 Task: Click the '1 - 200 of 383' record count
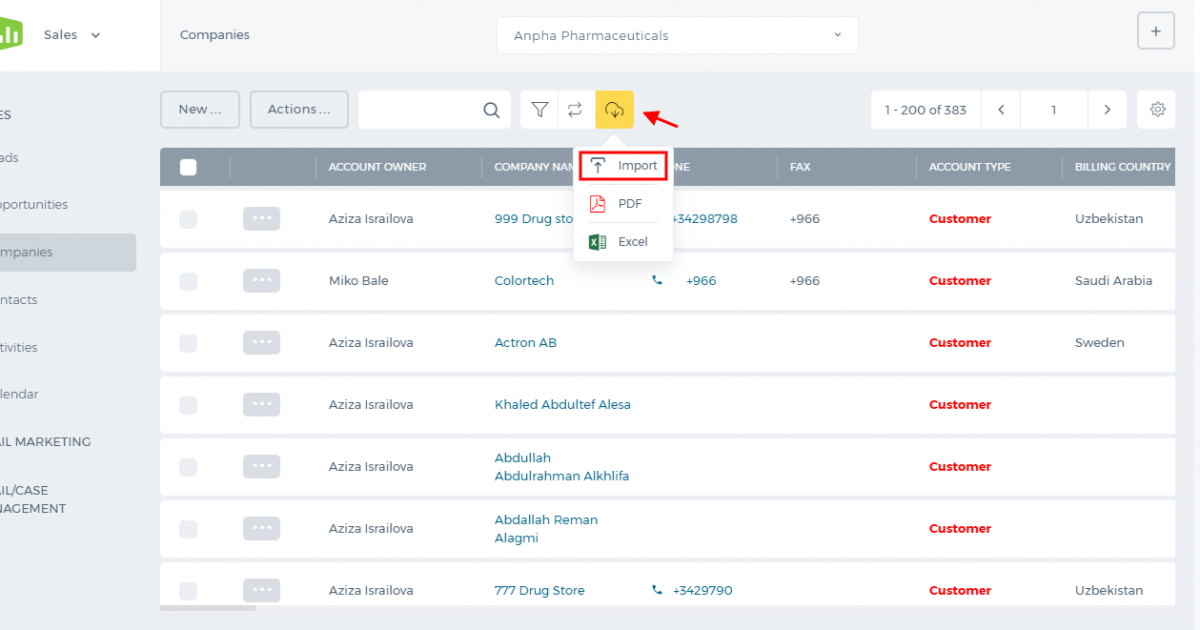(926, 110)
